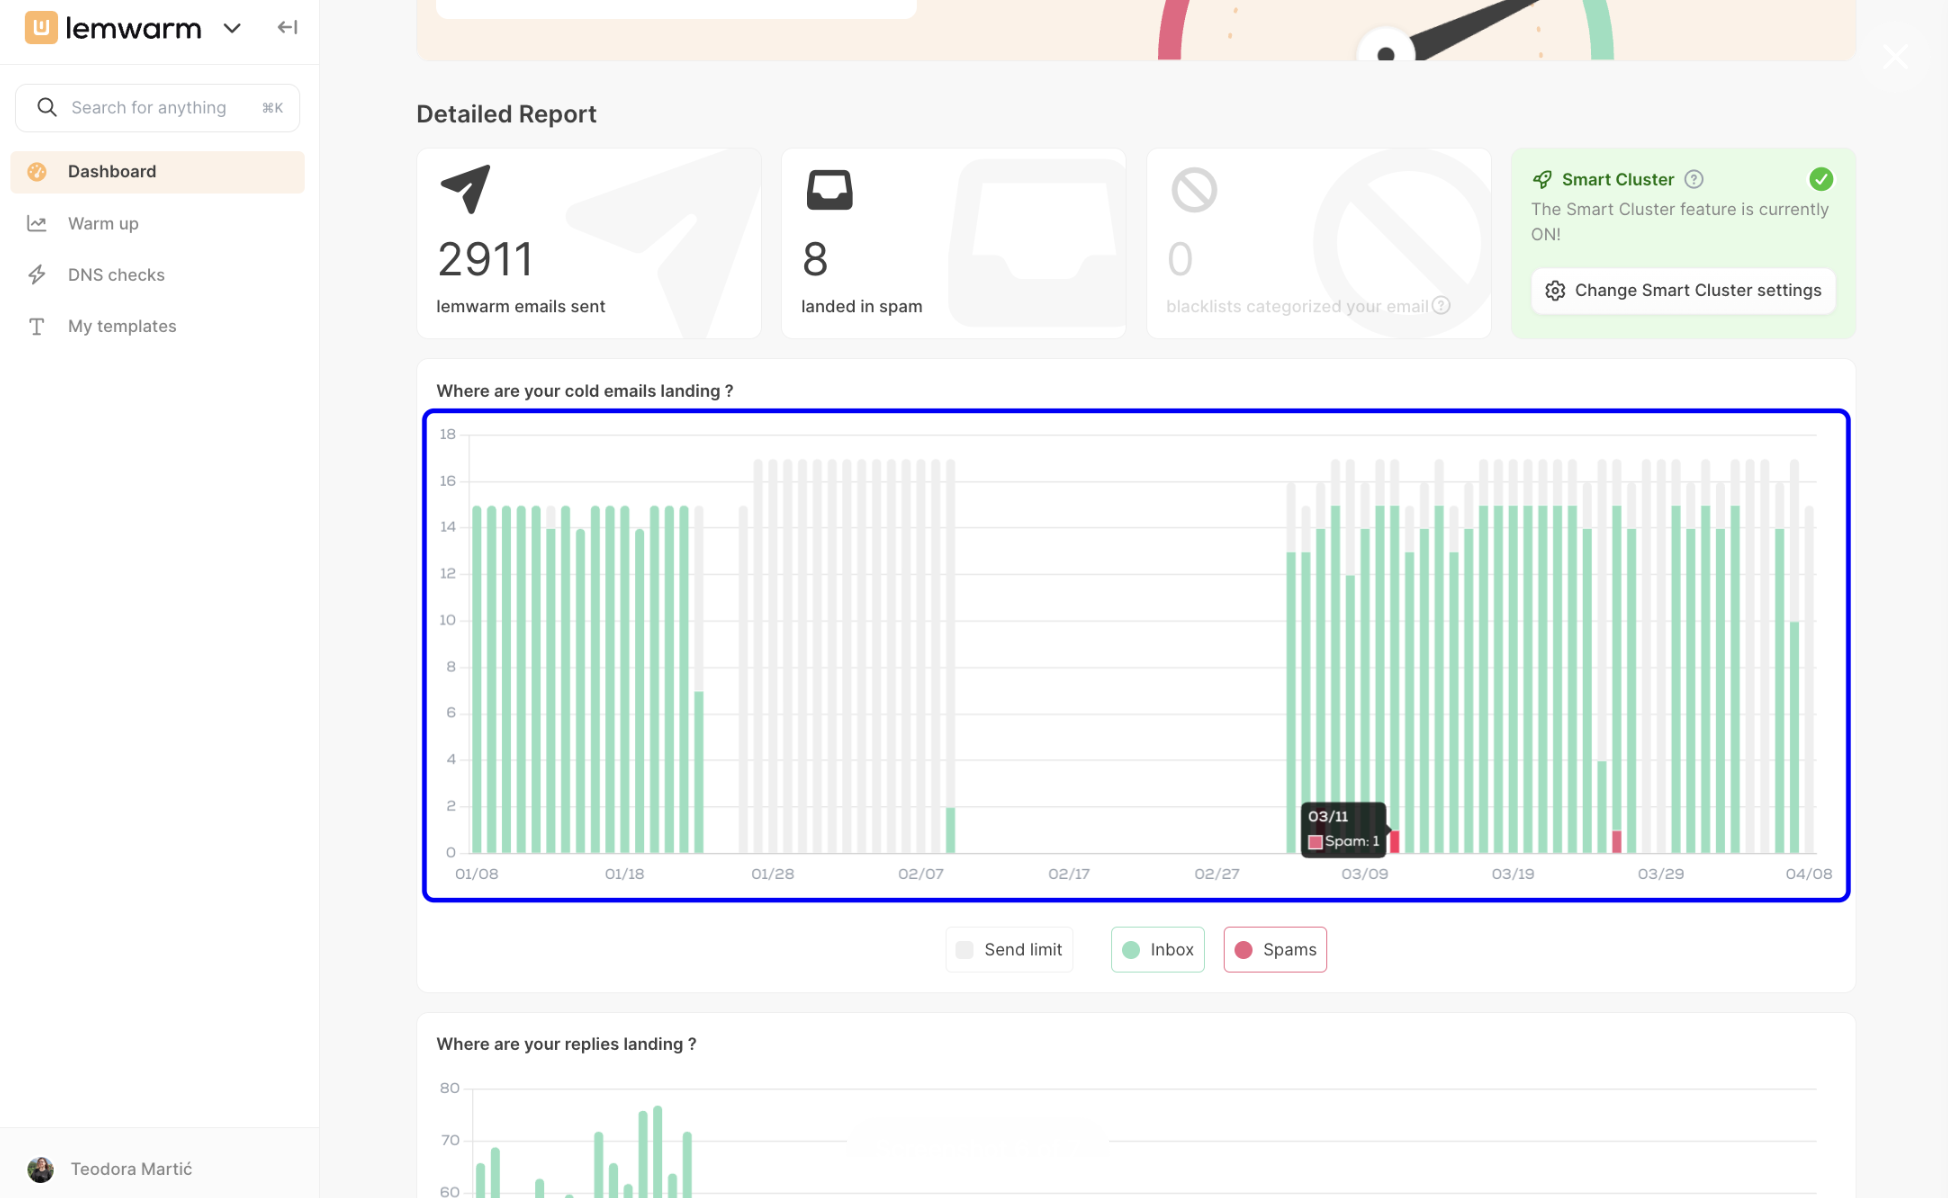
Task: Open the blacklists help question mark
Action: [x=1441, y=305]
